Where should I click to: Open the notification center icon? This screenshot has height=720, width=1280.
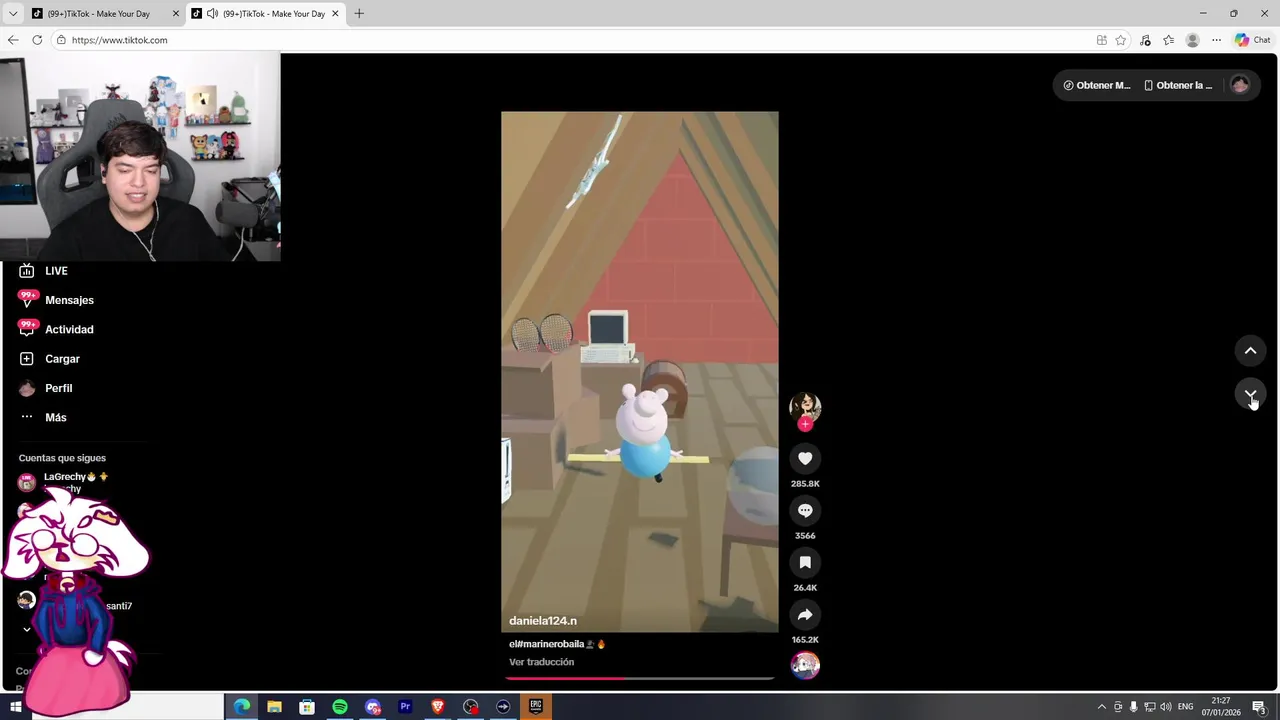1260,707
